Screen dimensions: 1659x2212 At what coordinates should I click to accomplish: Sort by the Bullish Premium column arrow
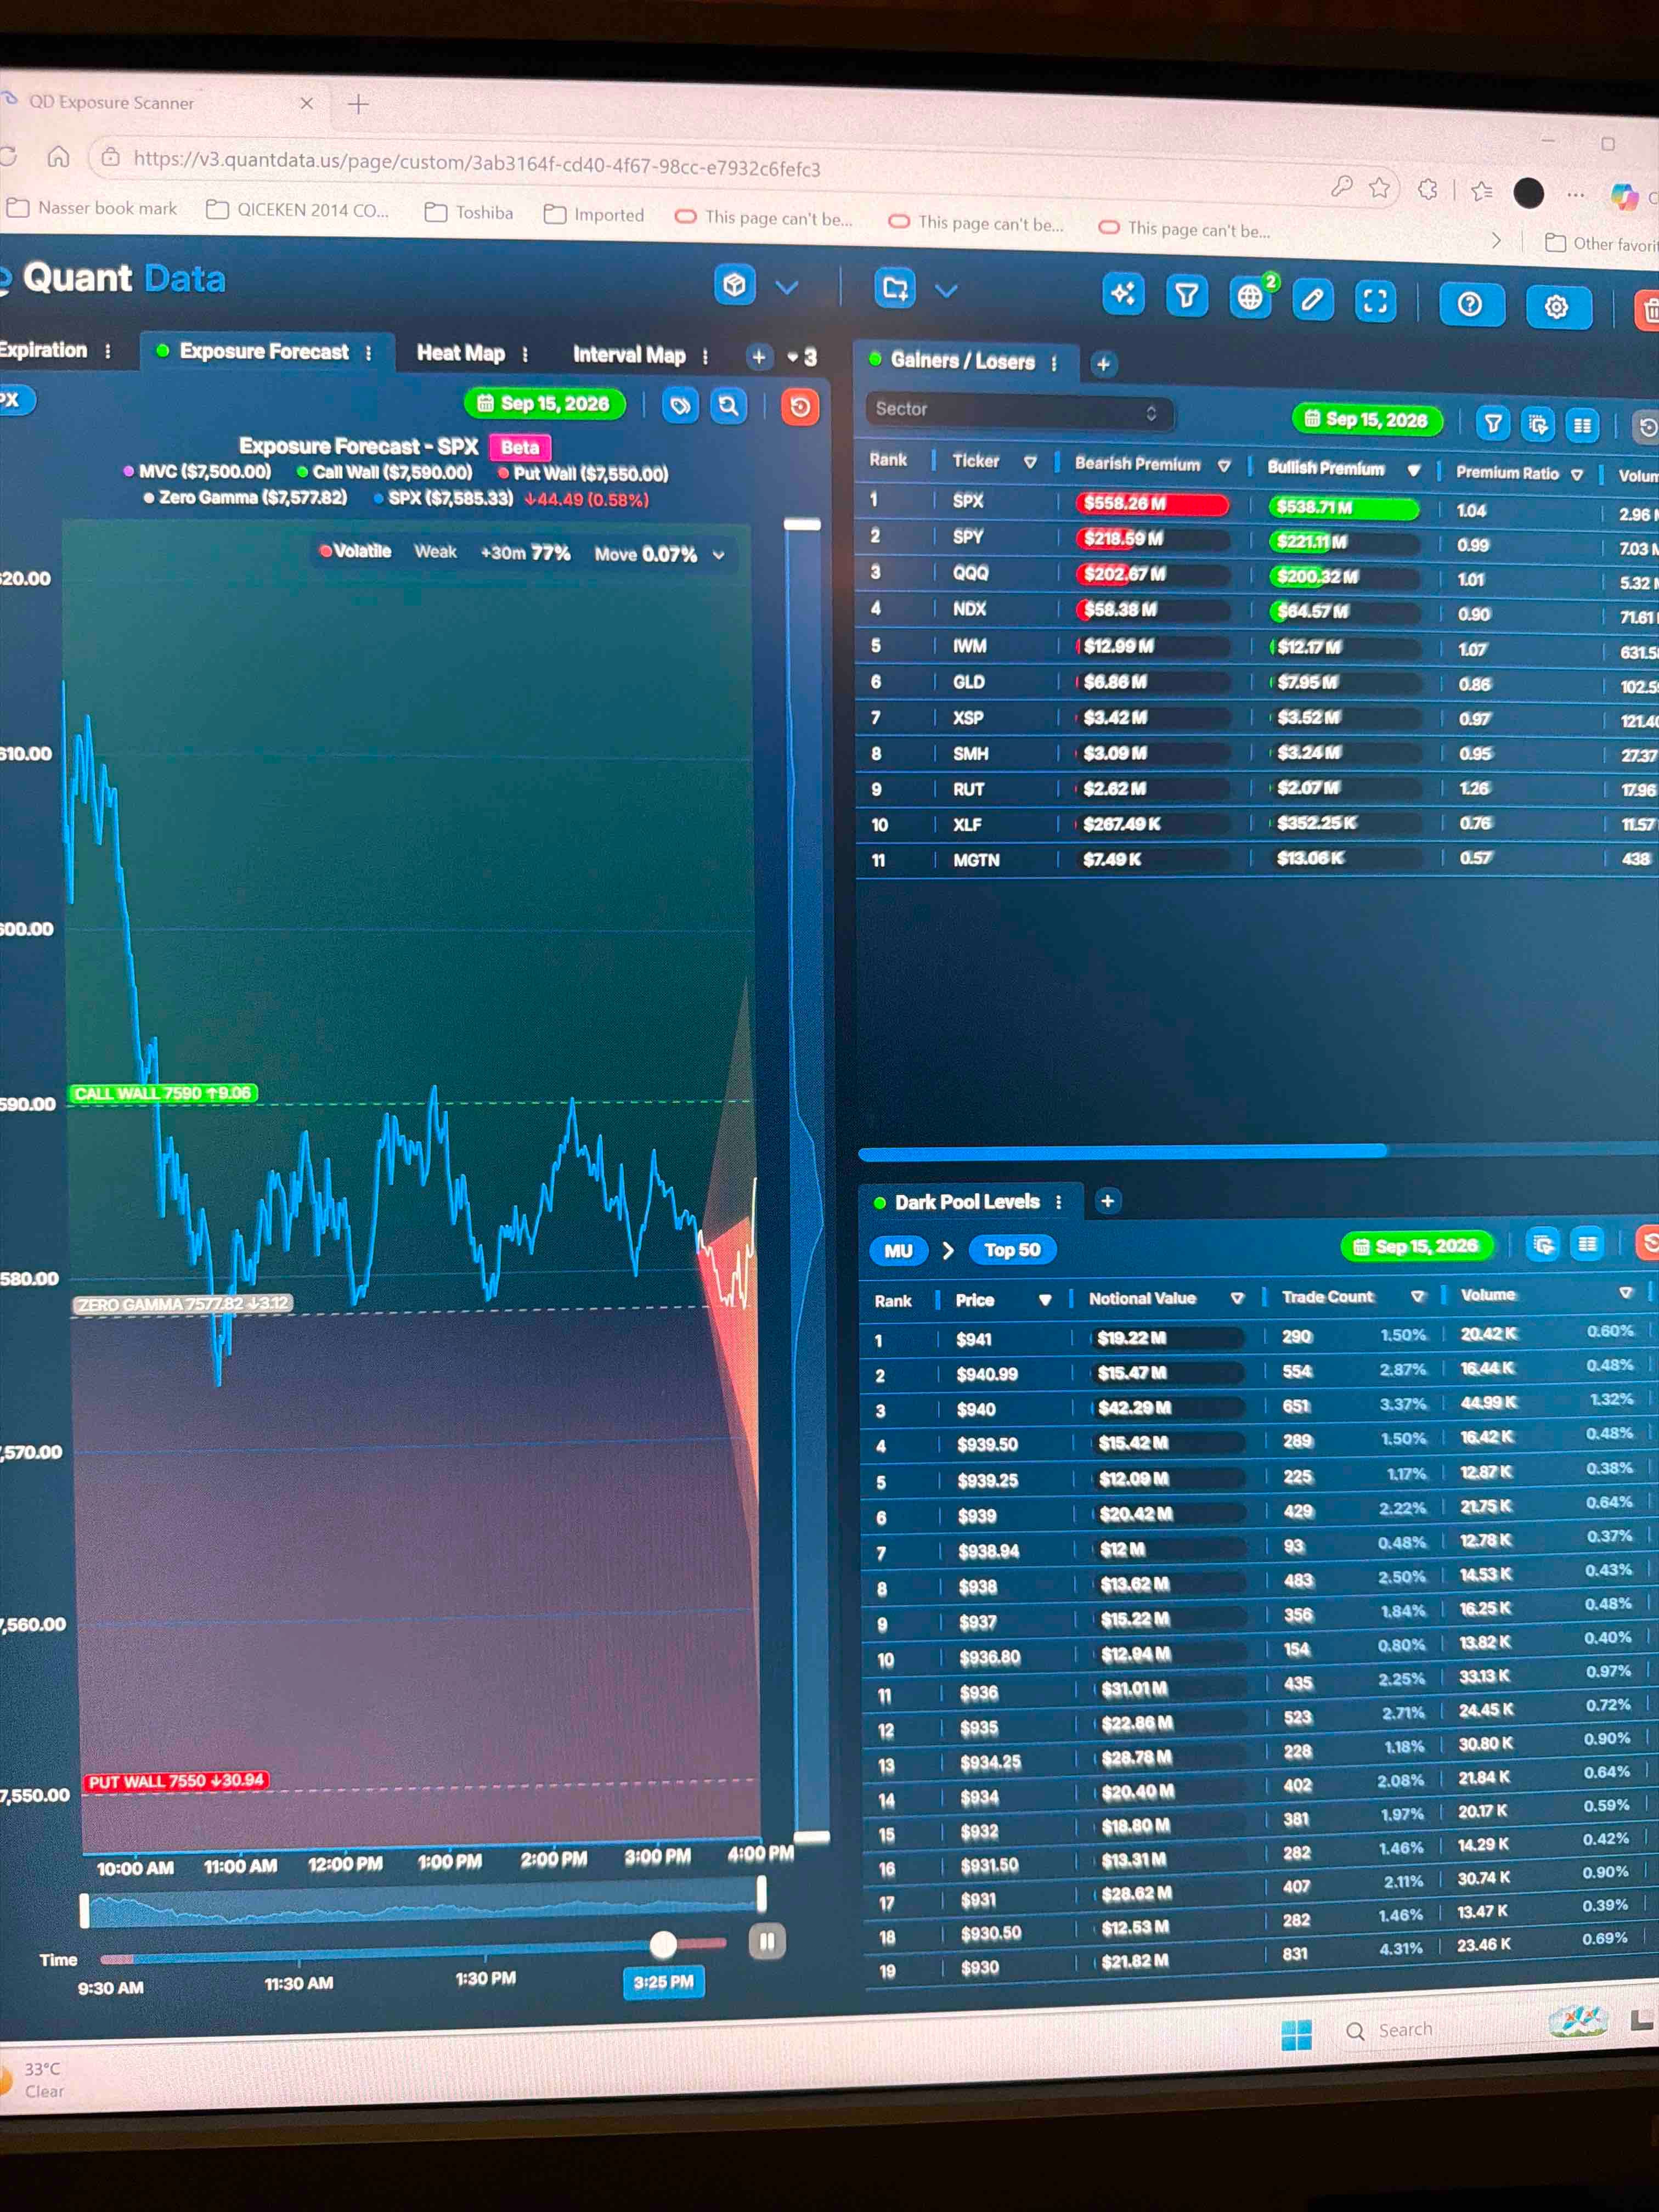1413,470
